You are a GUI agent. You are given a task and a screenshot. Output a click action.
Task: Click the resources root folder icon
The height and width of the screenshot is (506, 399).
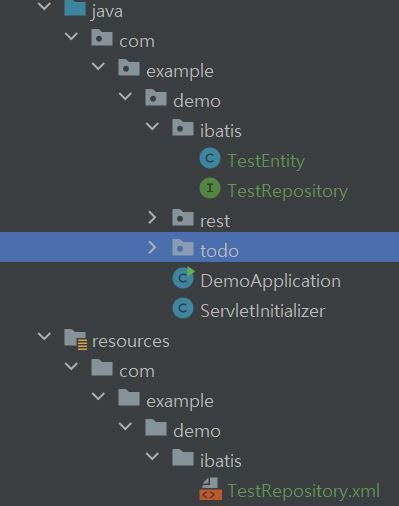pyautogui.click(x=76, y=340)
